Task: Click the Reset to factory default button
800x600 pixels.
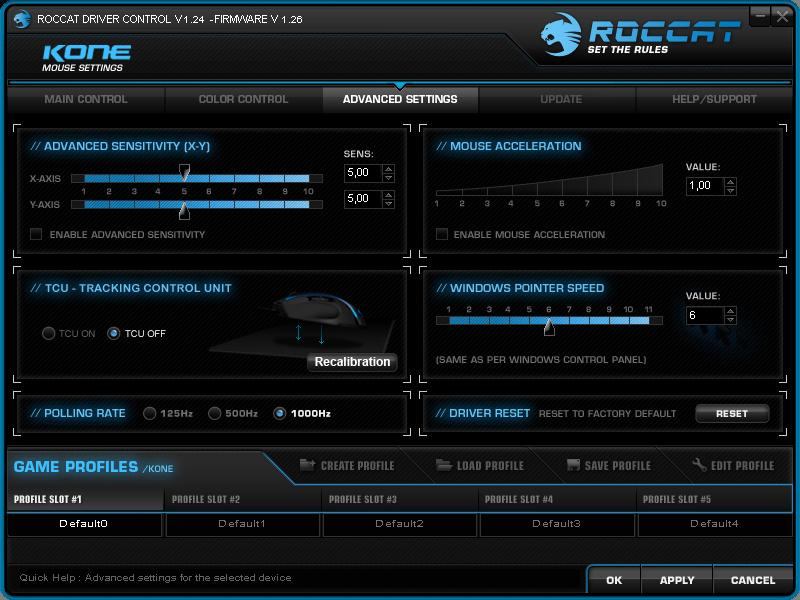Action: coord(732,414)
